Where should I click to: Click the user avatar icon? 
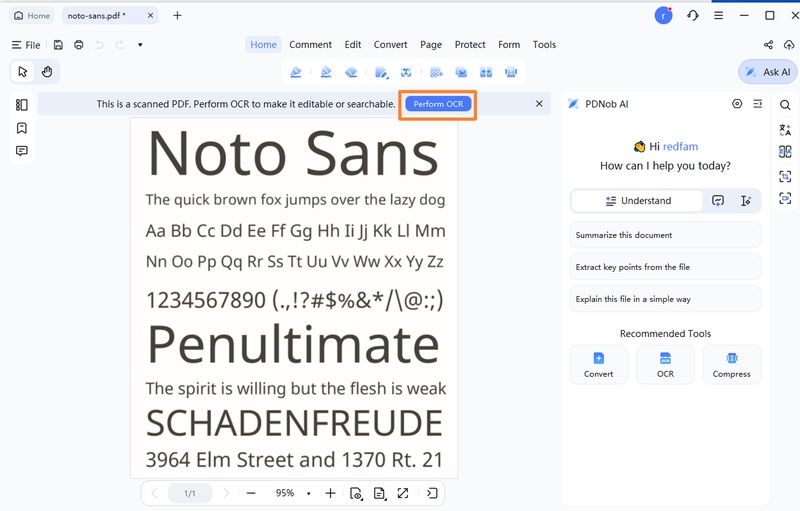click(x=663, y=16)
